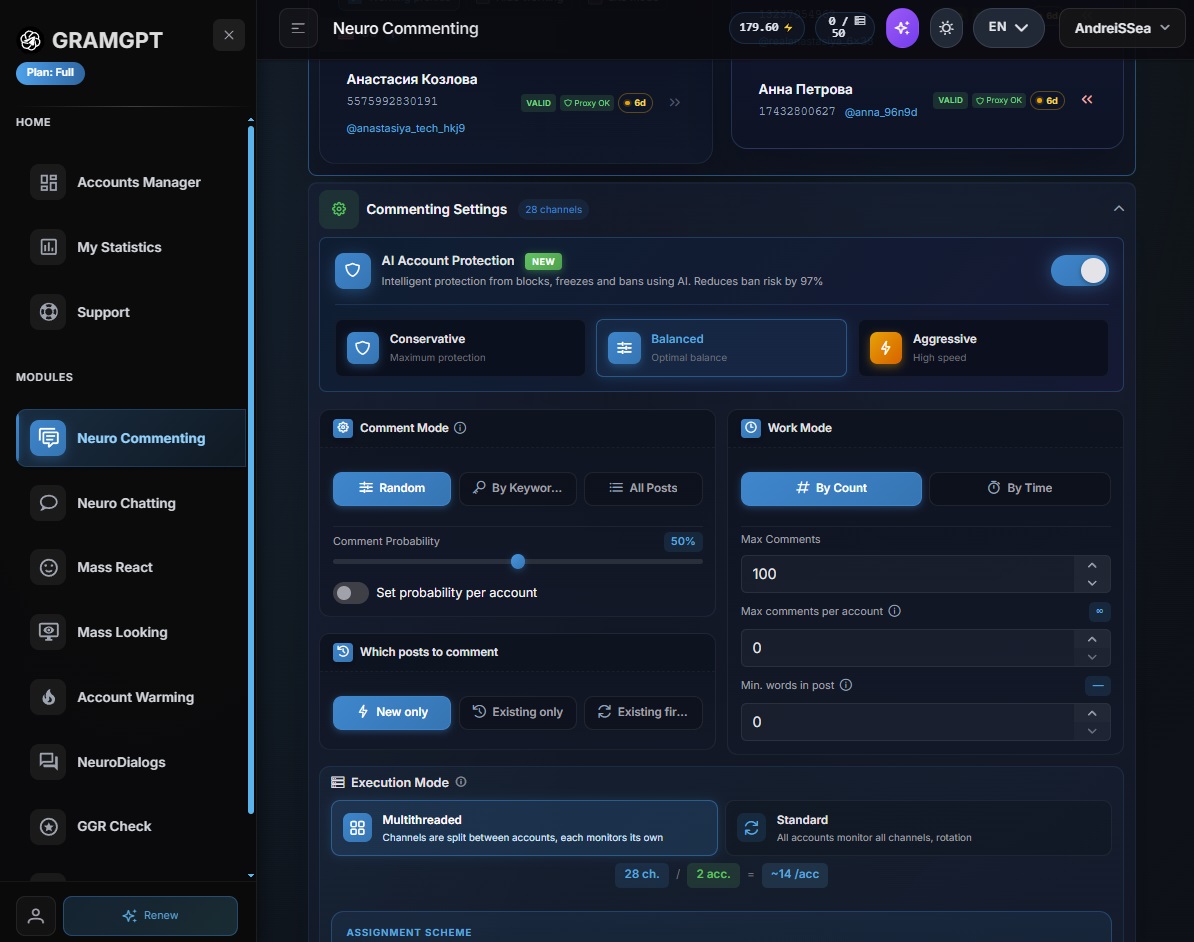Select All Posts comment mode

(x=643, y=488)
